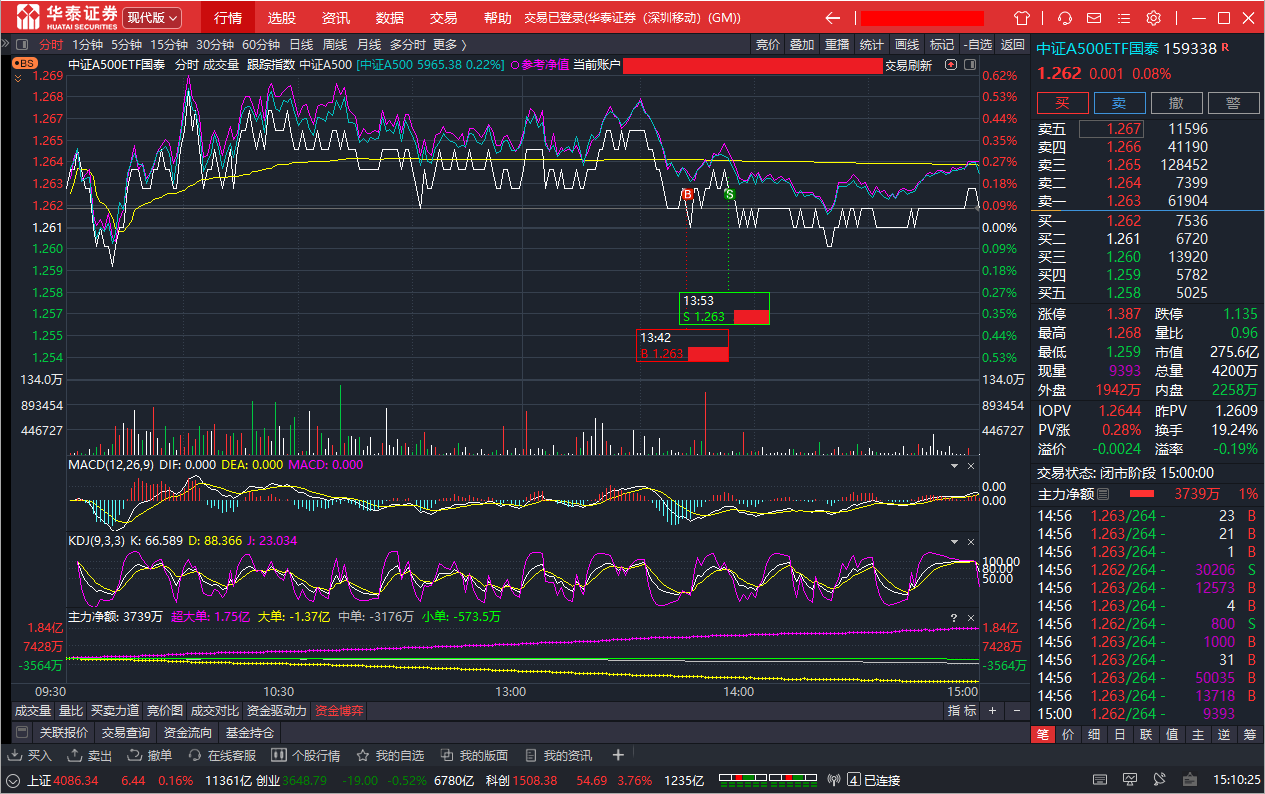Click the red 主力净额 bar indicator
Viewport: 1265px width, 794px height.
[x=1141, y=494]
